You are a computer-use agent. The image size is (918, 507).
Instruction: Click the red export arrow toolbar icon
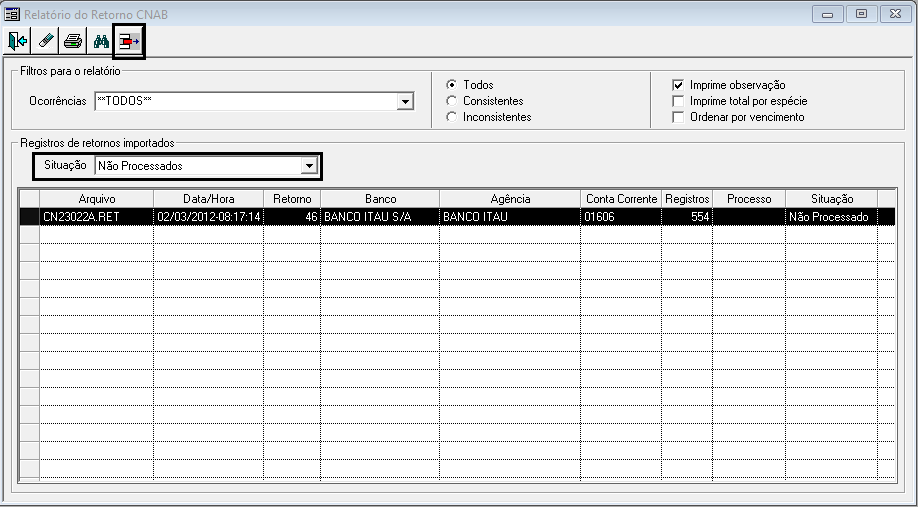point(129,42)
